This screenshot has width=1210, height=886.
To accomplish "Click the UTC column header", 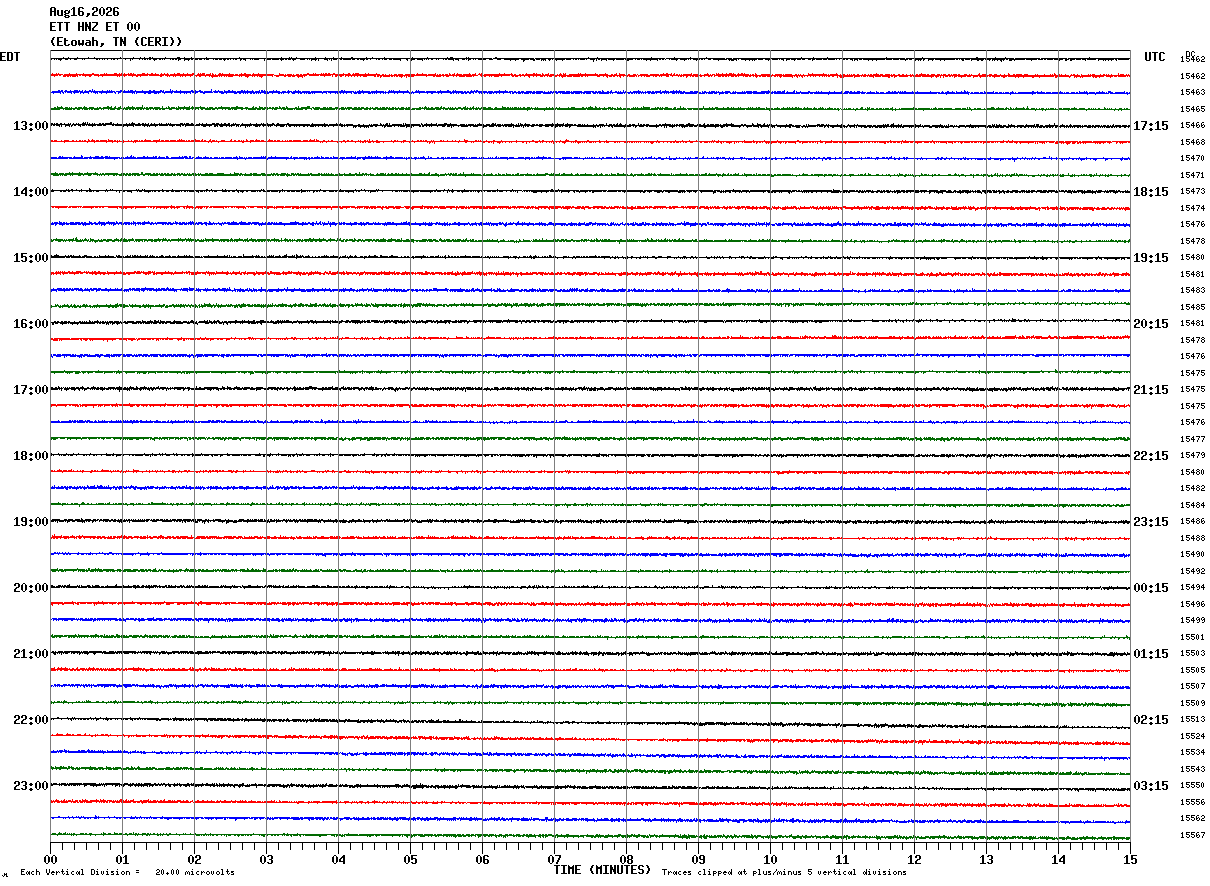I will tap(1155, 57).
